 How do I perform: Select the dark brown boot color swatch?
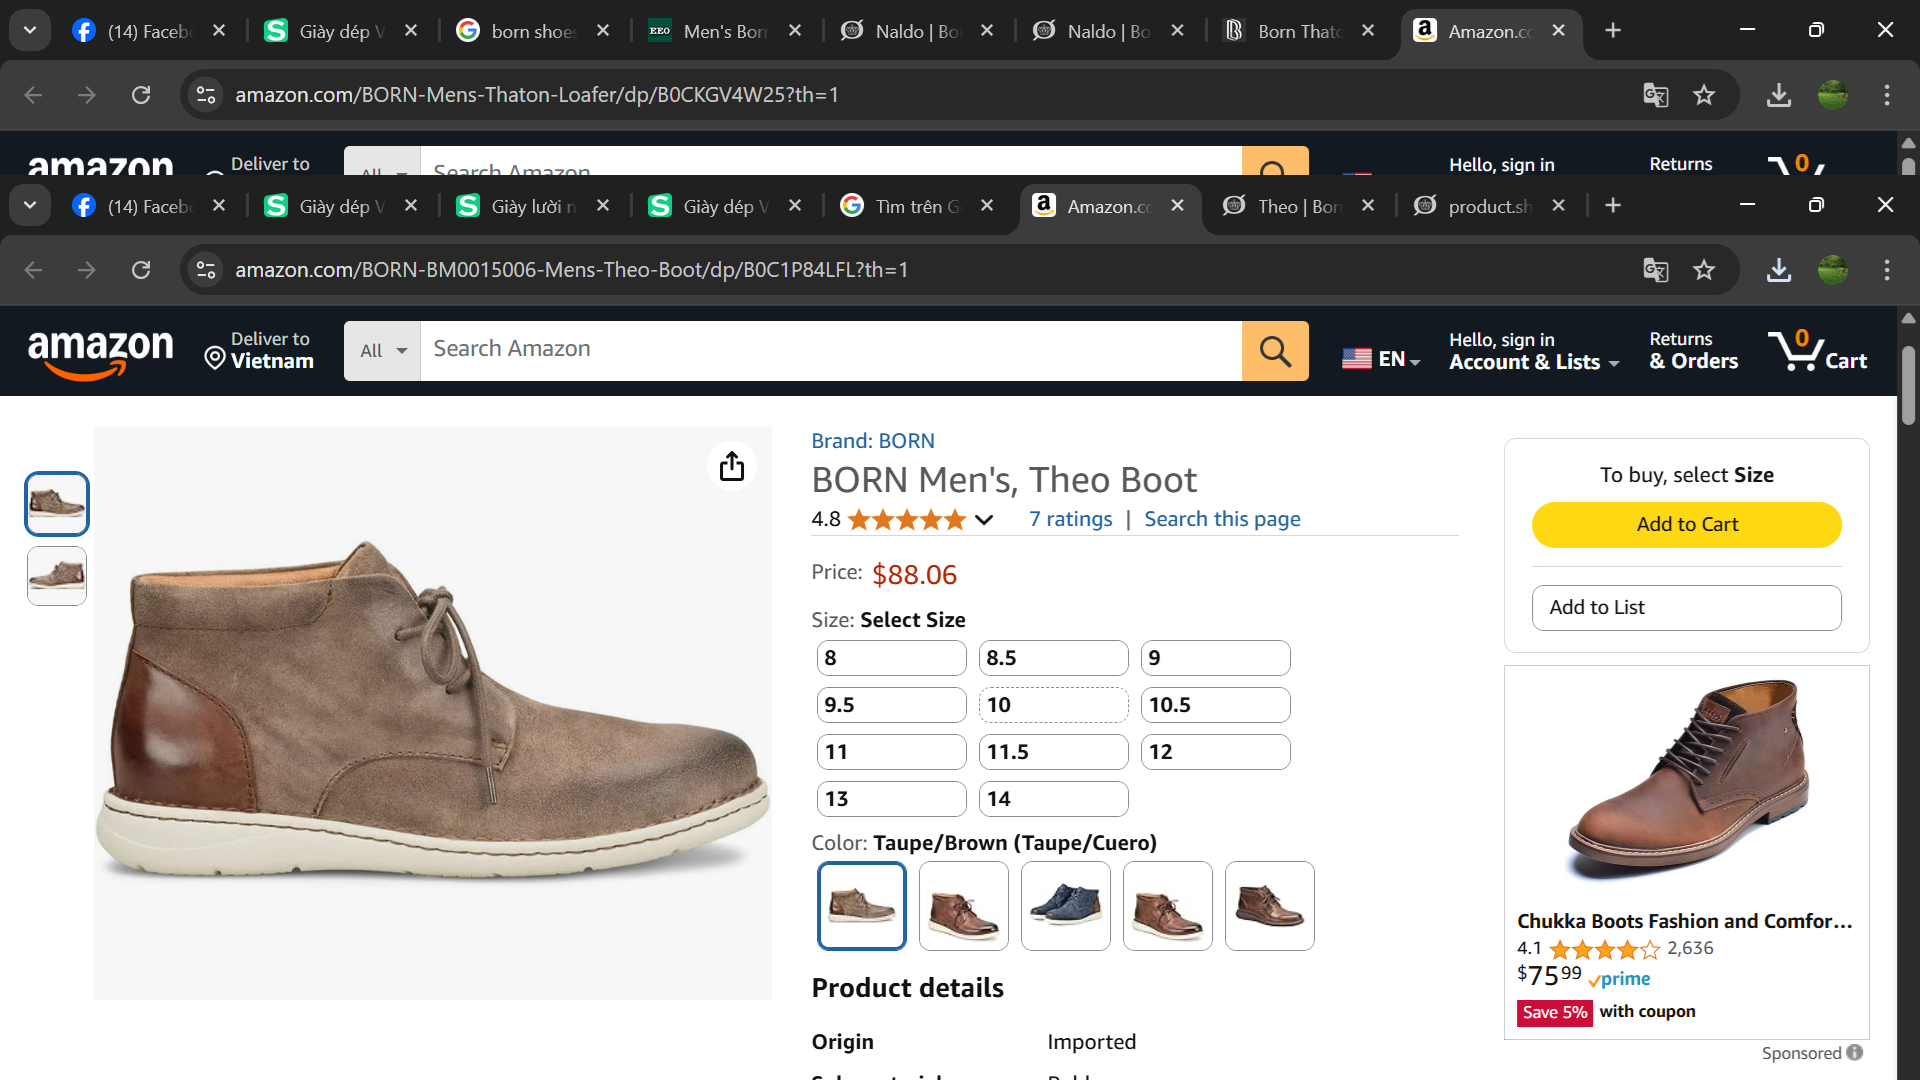(x=1270, y=906)
